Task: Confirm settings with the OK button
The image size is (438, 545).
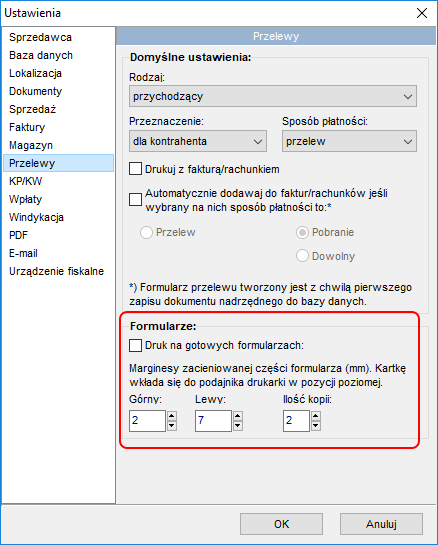Action: pyautogui.click(x=281, y=524)
